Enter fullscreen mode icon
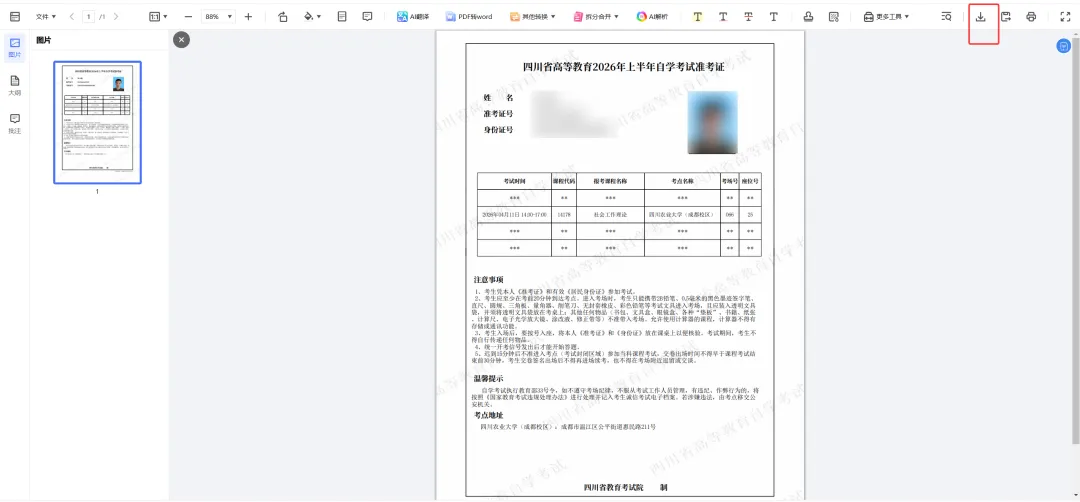 1065,17
